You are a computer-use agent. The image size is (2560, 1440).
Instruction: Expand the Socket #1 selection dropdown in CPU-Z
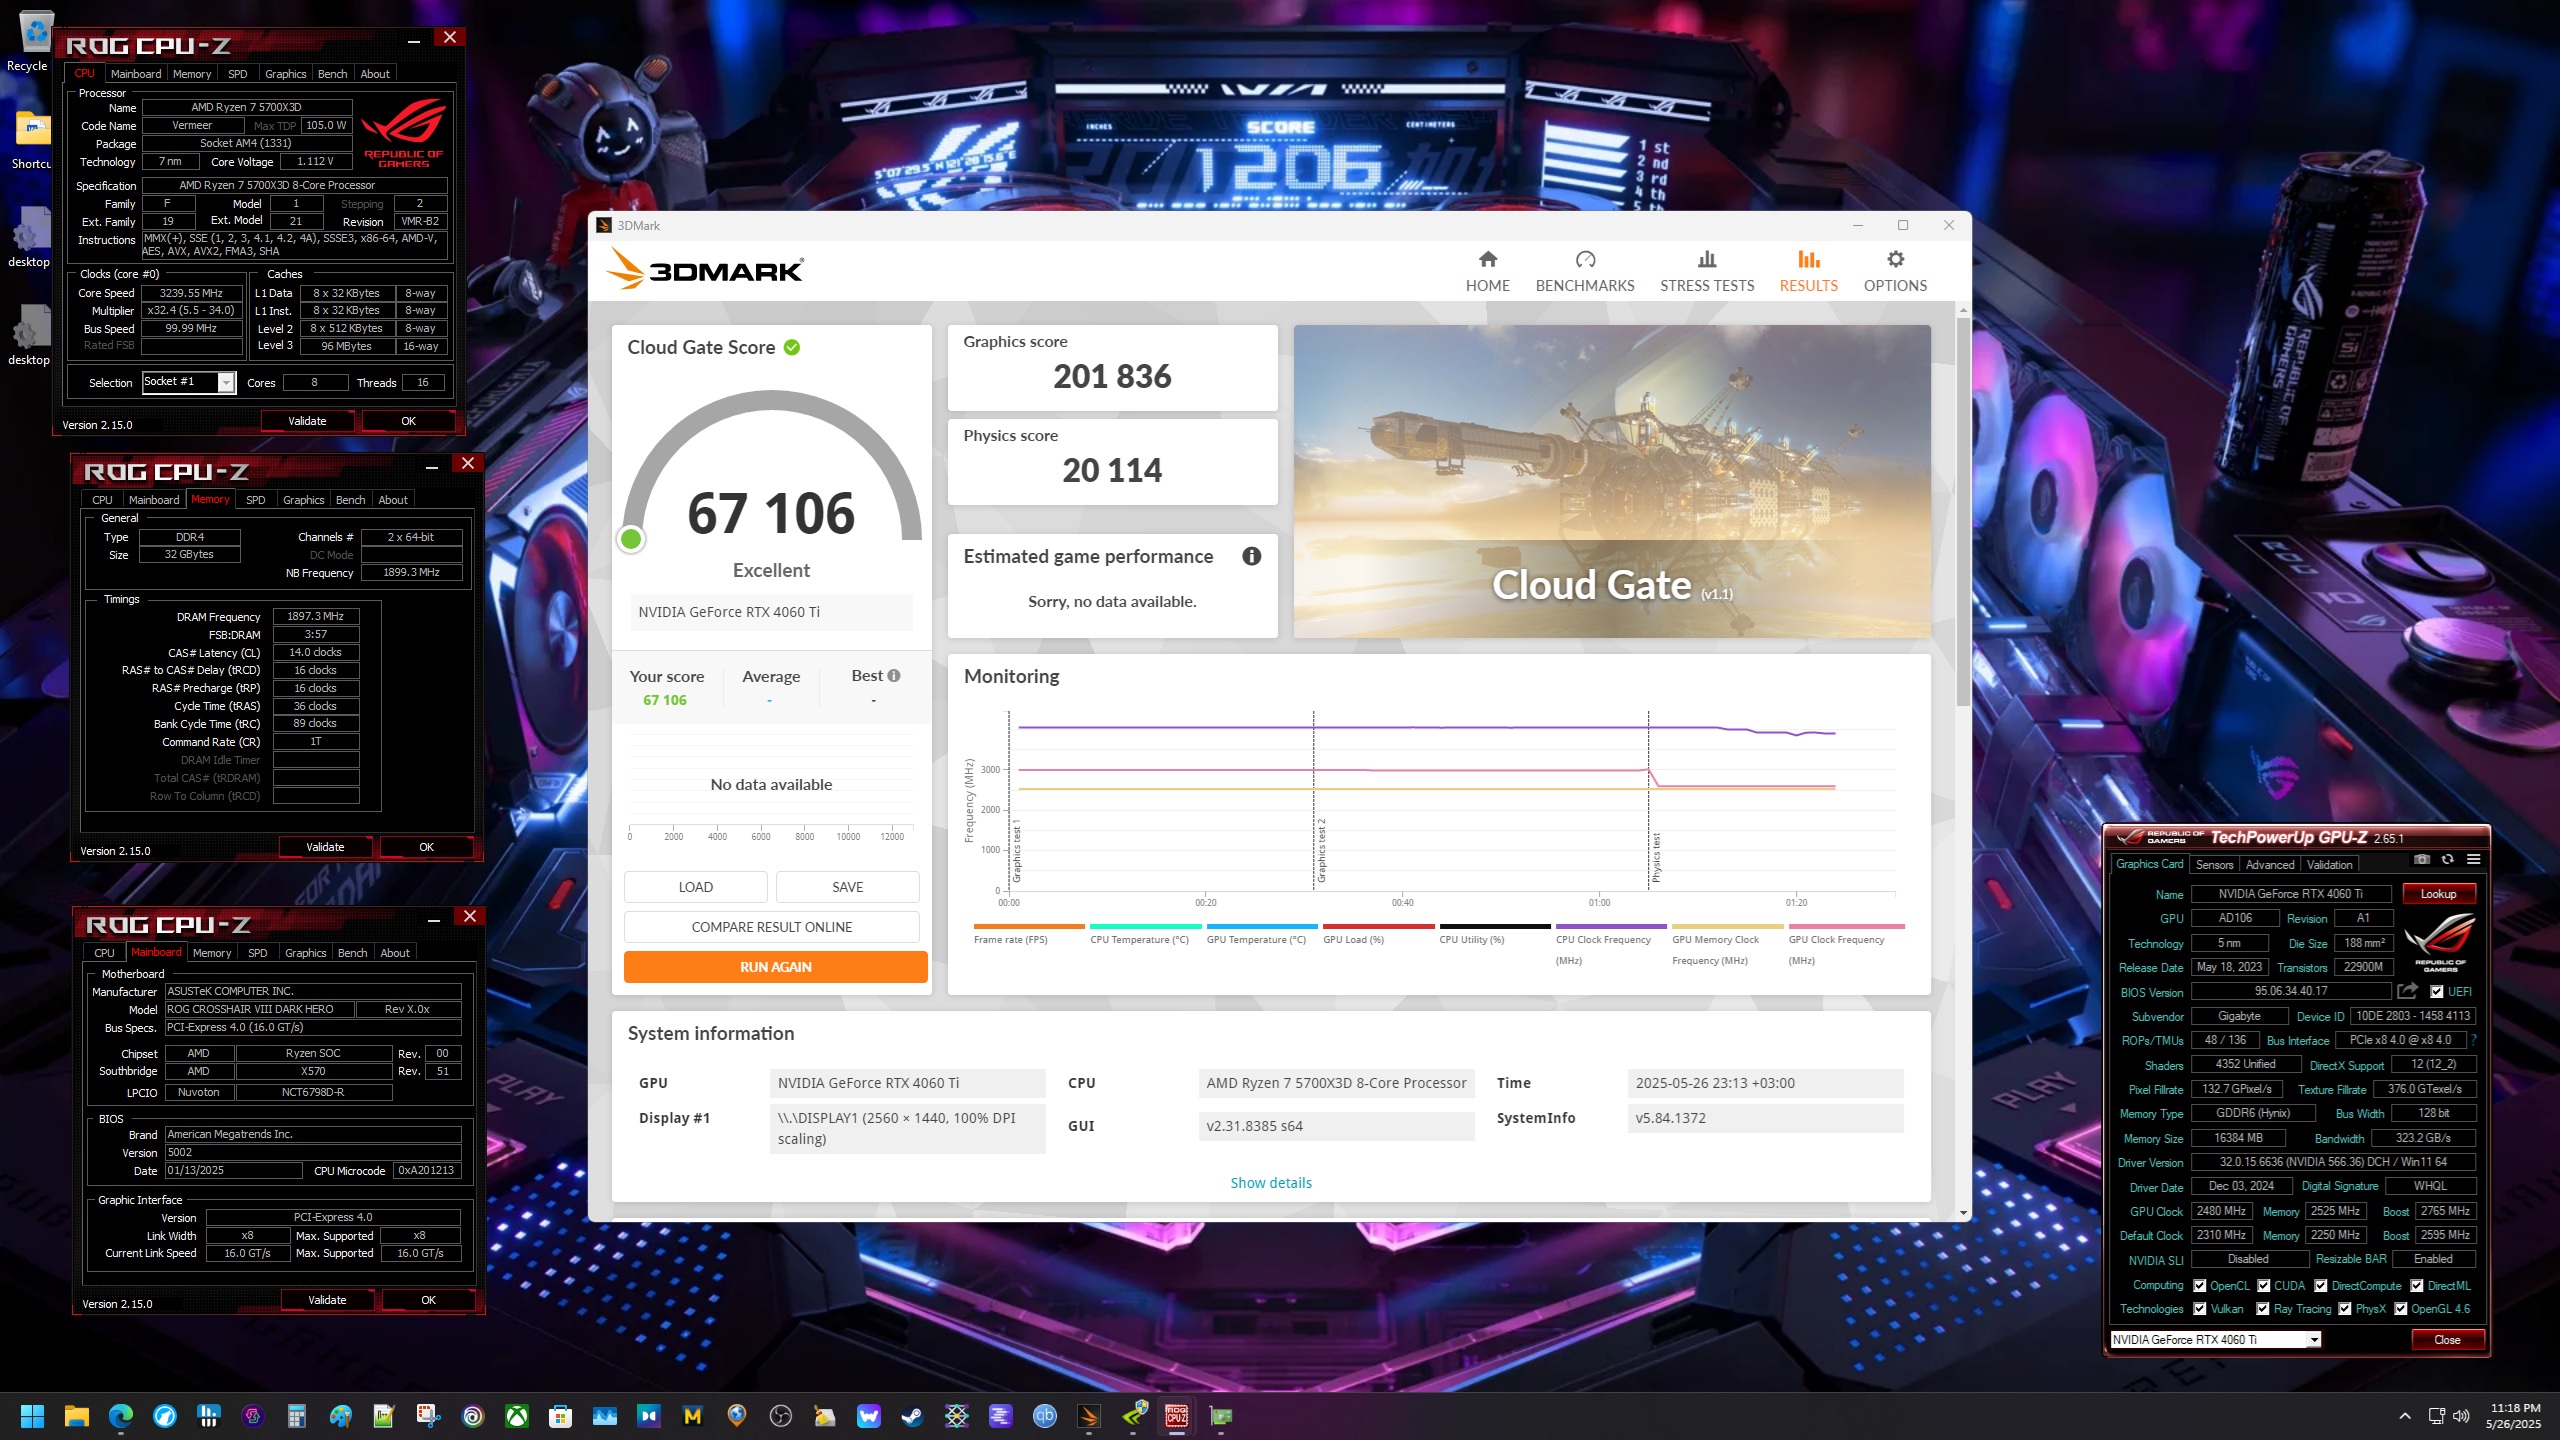tap(226, 383)
